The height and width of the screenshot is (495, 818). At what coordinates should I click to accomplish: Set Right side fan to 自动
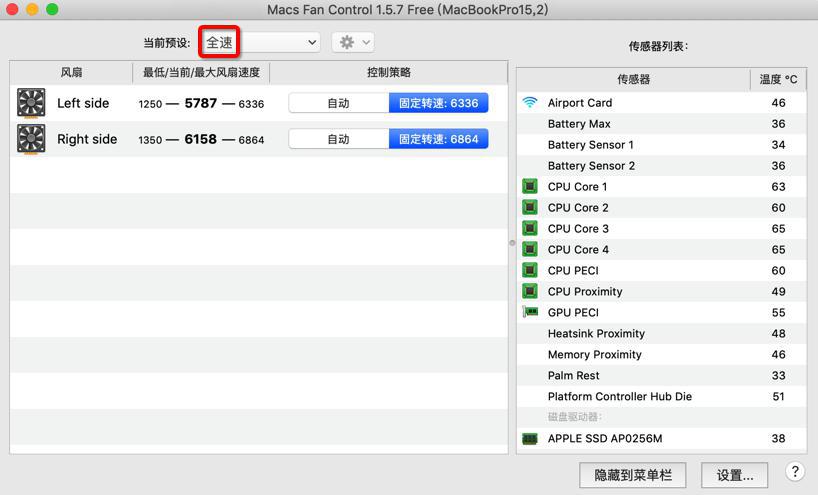tap(339, 139)
